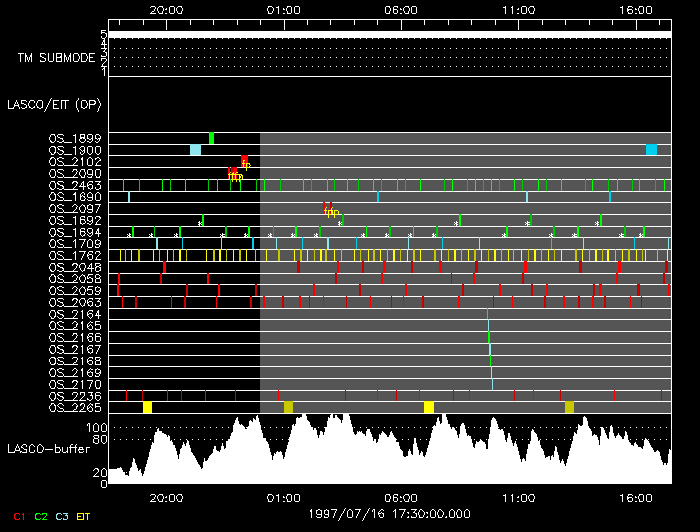Click the first bright yellow block in OS_2265
This screenshot has width=700, height=532.
click(147, 408)
